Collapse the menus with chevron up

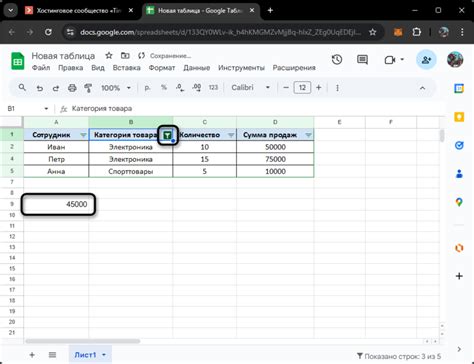coord(422,88)
